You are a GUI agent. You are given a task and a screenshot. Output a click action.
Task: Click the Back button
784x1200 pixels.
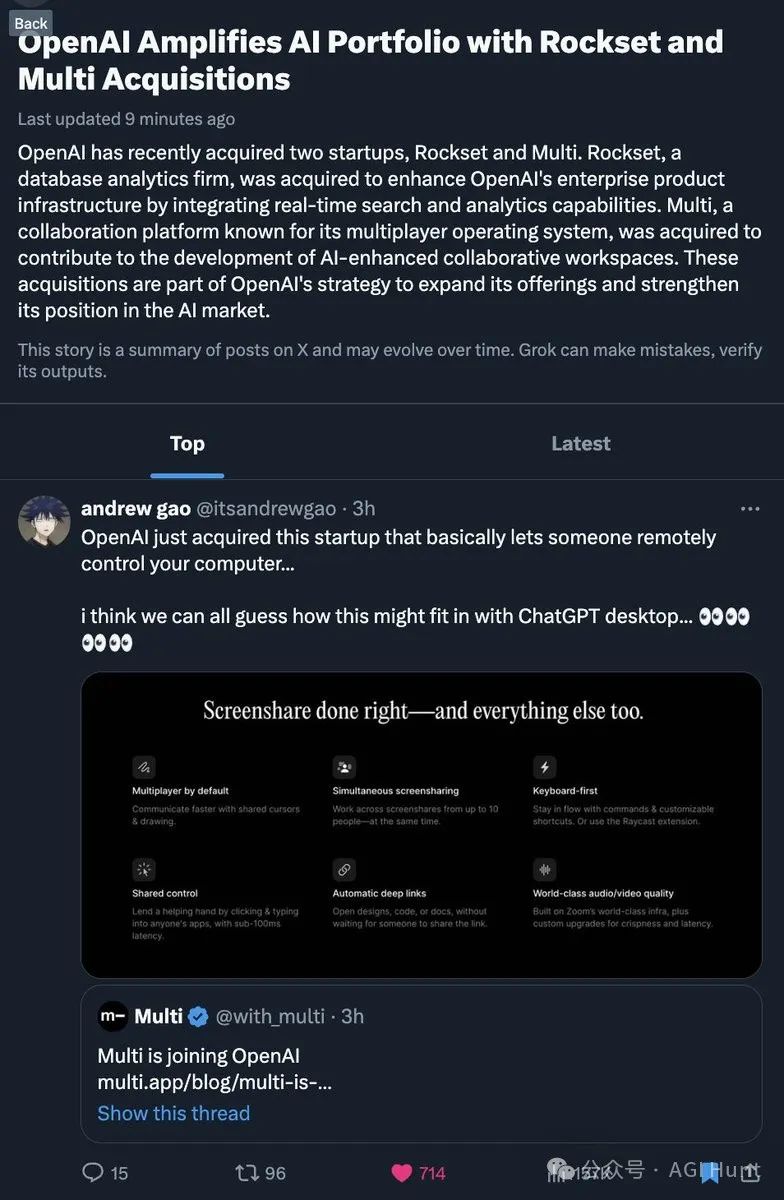tap(30, 22)
